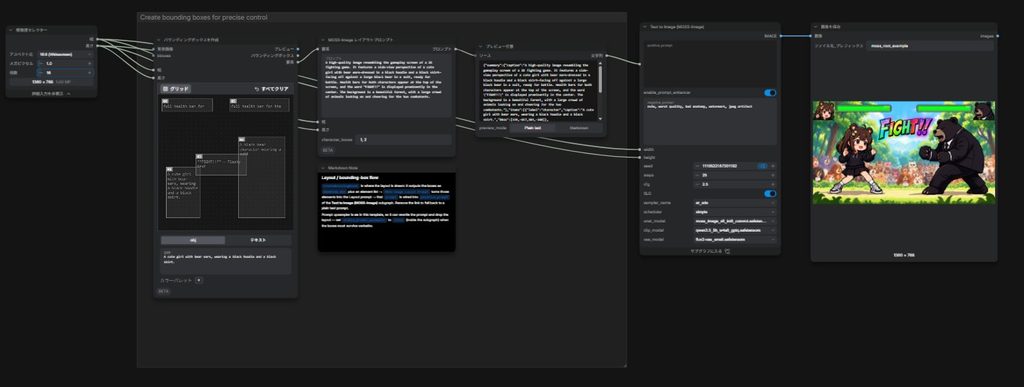Choose Plain text preview mode
Screen dimensions: 1024x387
532,128
